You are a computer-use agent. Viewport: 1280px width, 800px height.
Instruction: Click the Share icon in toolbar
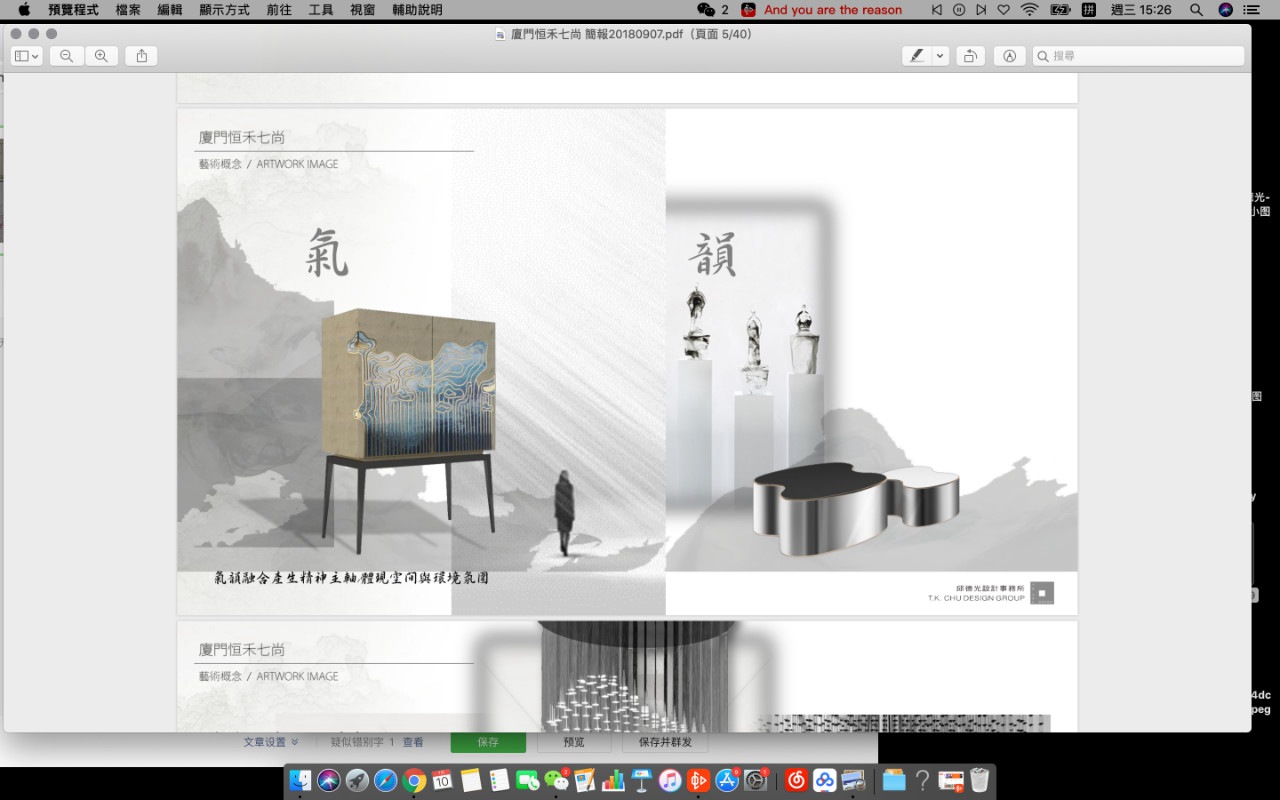[141, 56]
